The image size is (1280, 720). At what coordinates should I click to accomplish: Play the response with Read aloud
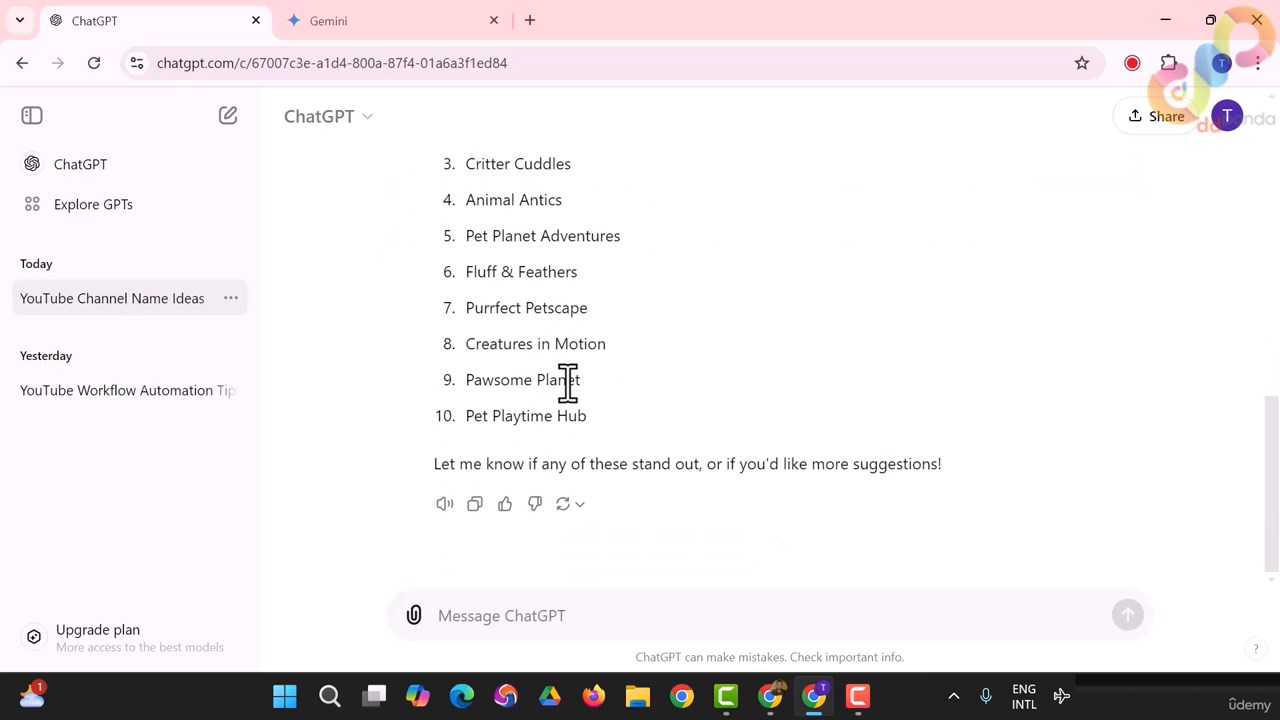(445, 504)
